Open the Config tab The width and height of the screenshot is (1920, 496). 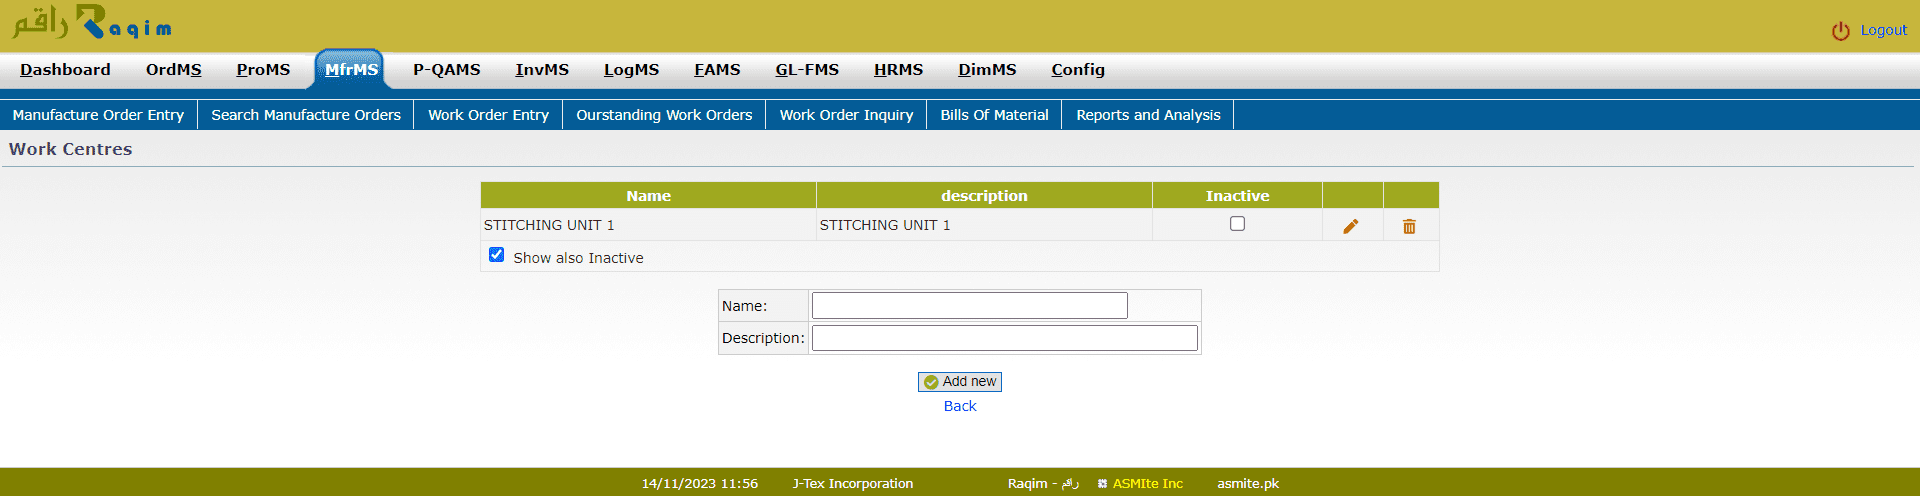1077,70
